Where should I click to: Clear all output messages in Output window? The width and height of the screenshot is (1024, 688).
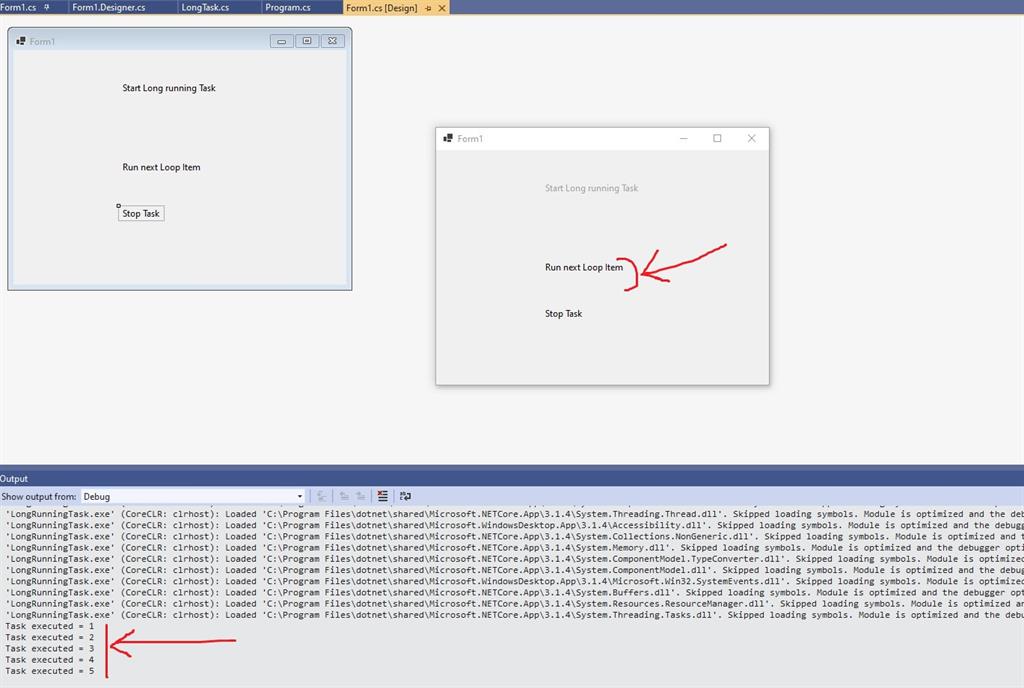click(x=383, y=496)
